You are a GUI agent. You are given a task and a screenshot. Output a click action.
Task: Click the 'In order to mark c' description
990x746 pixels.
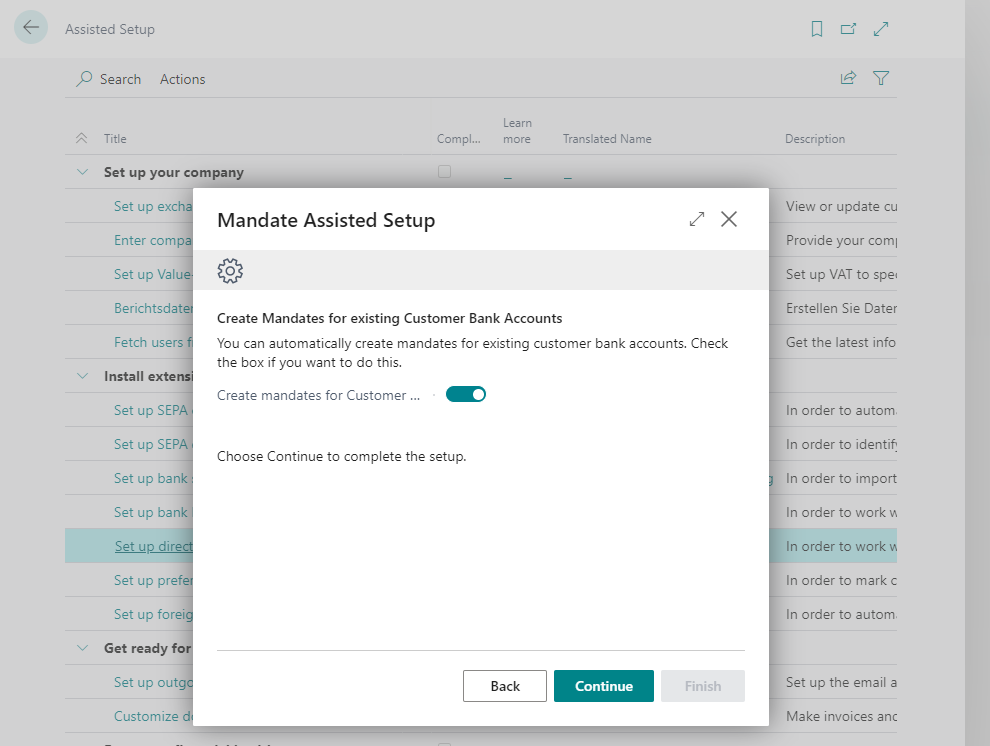(x=841, y=581)
